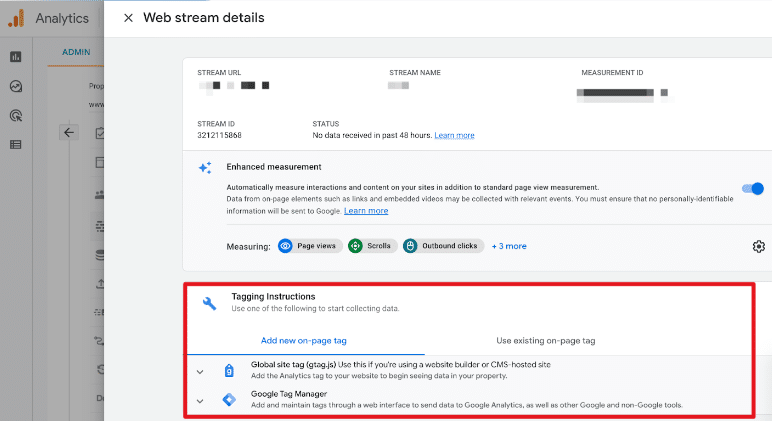Open the Advertising sidebar icon

tap(16, 115)
